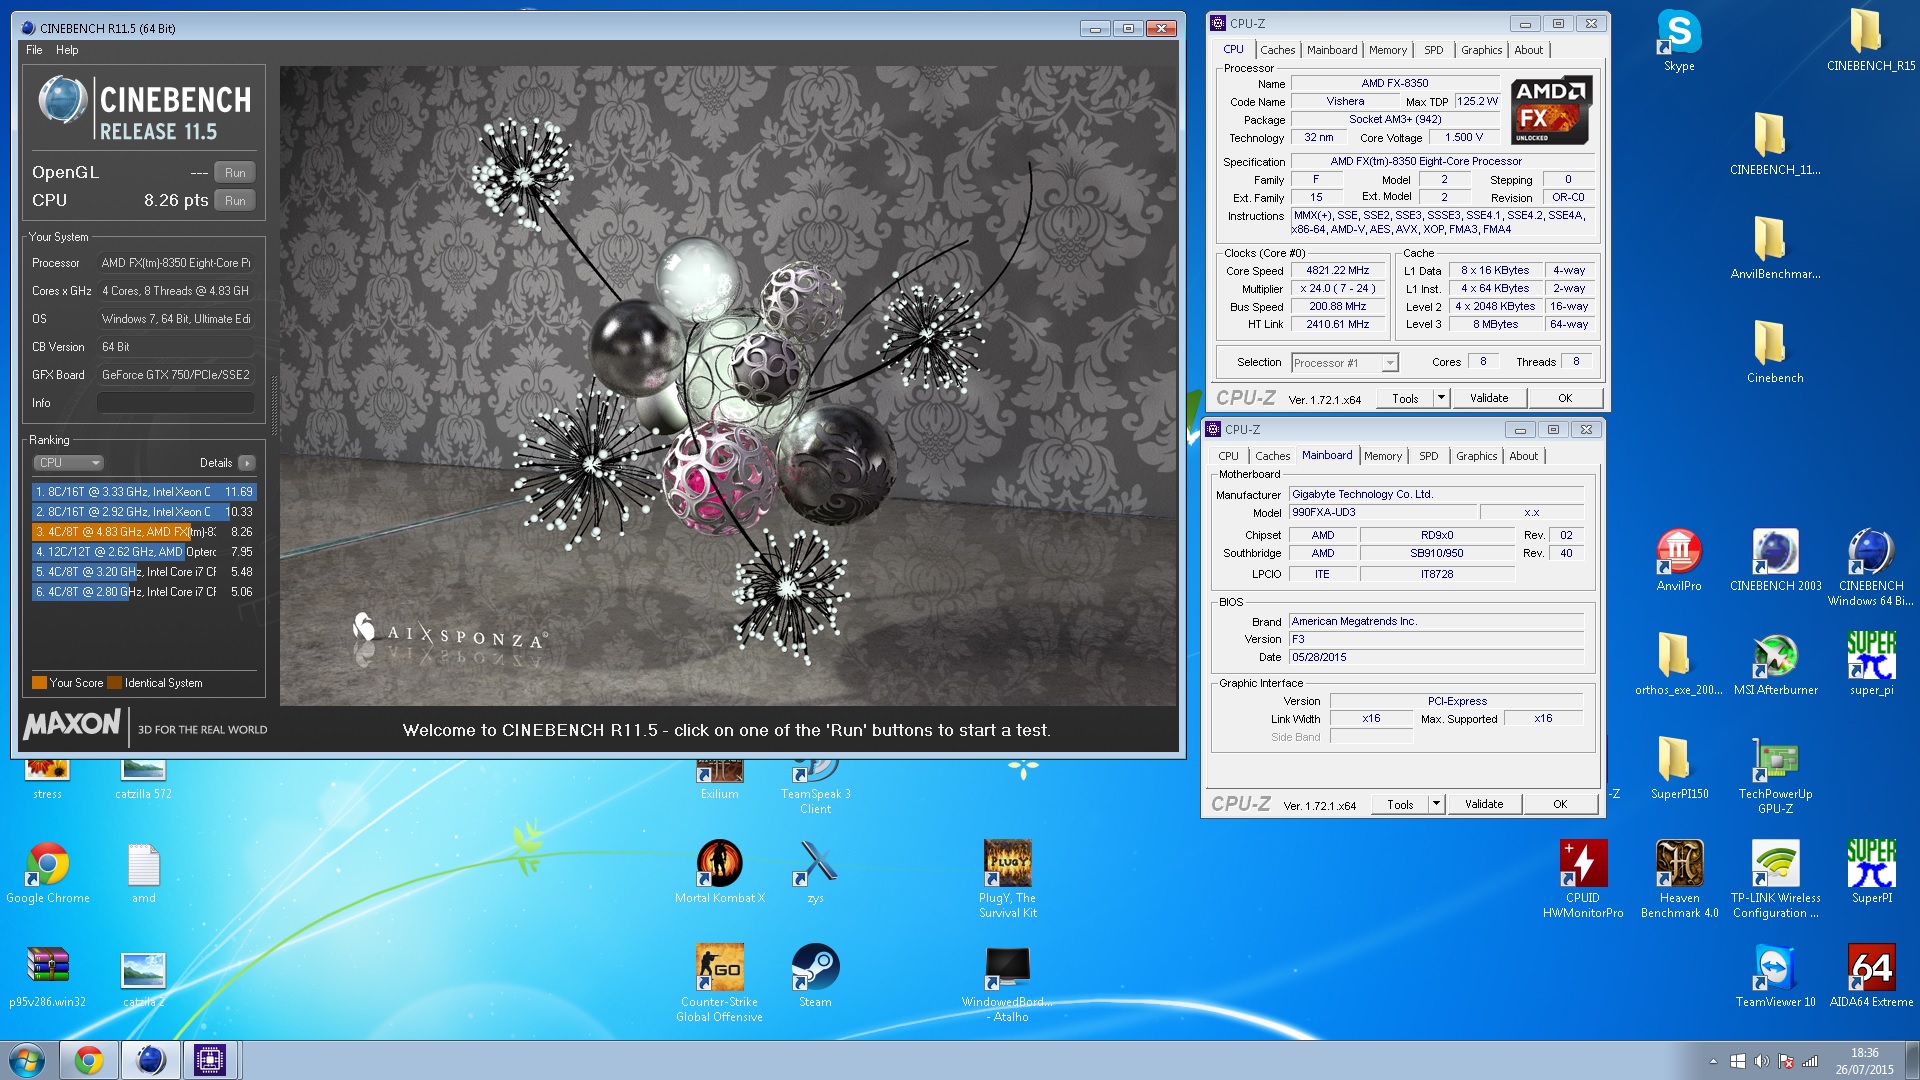Open the Processor #1 selection dropdown
The width and height of the screenshot is (1920, 1080).
(1345, 363)
